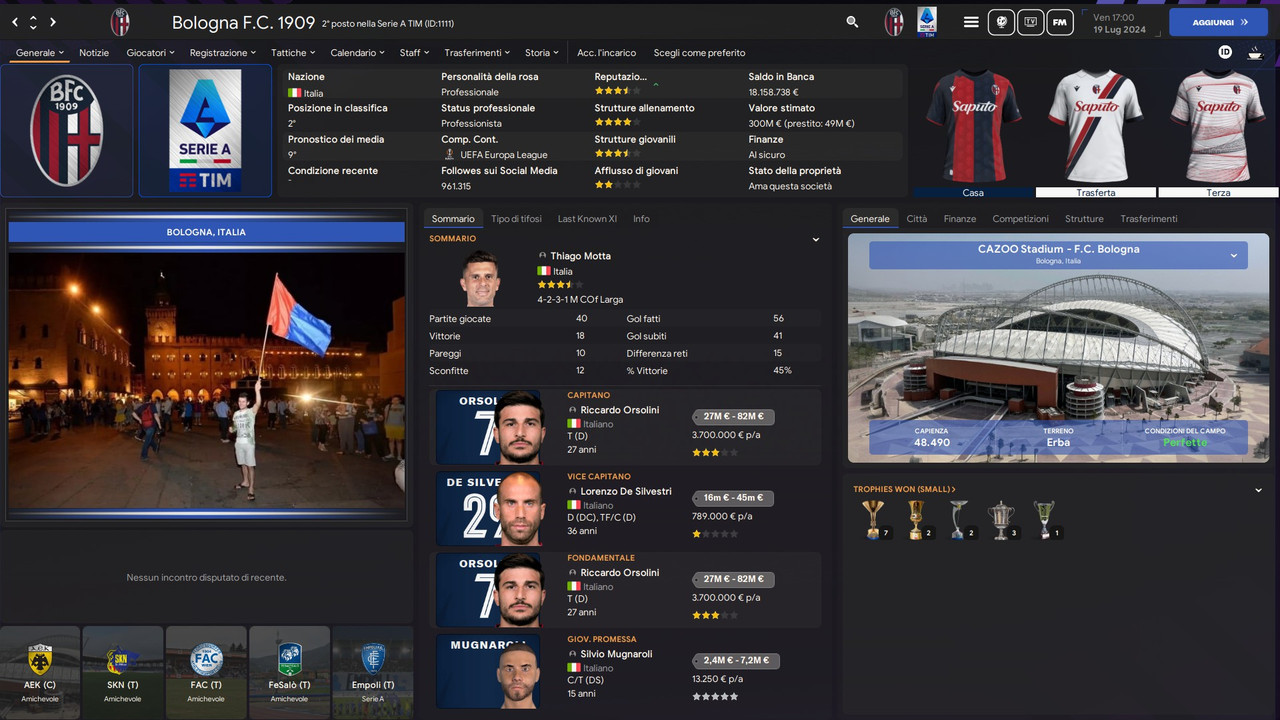This screenshot has height=720, width=1280.
Task: Expand the CAZOO Stadium dropdown
Action: coord(1234,256)
